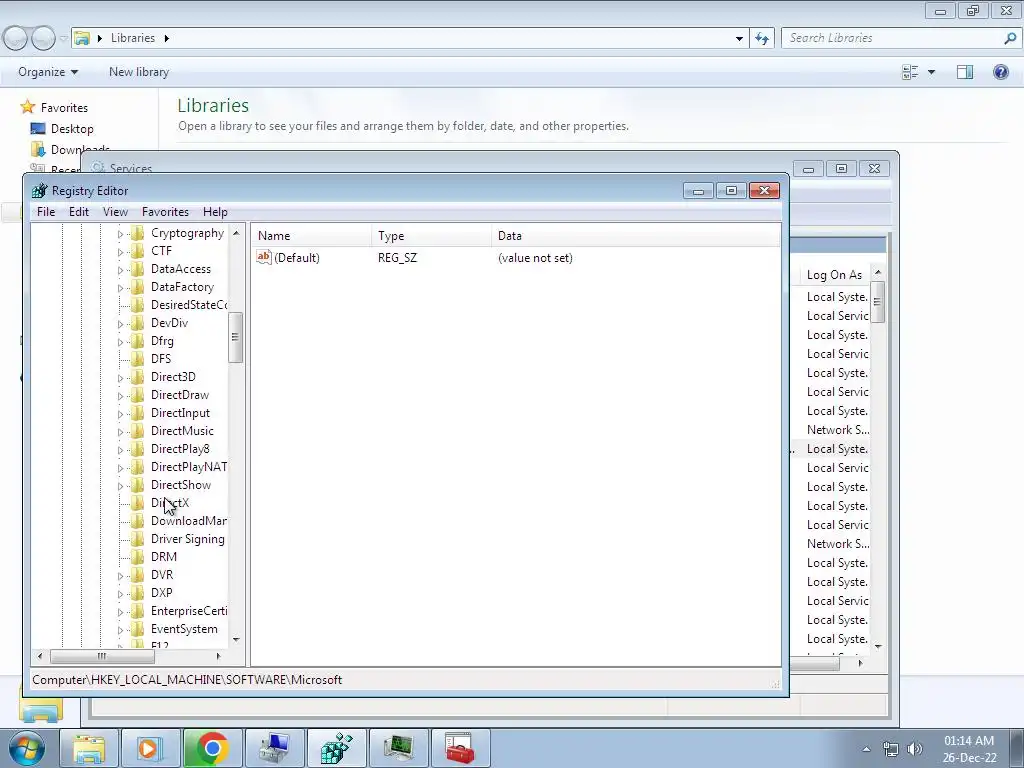Expand the Direct3D registry key
Viewport: 1024px width, 768px height.
120,377
